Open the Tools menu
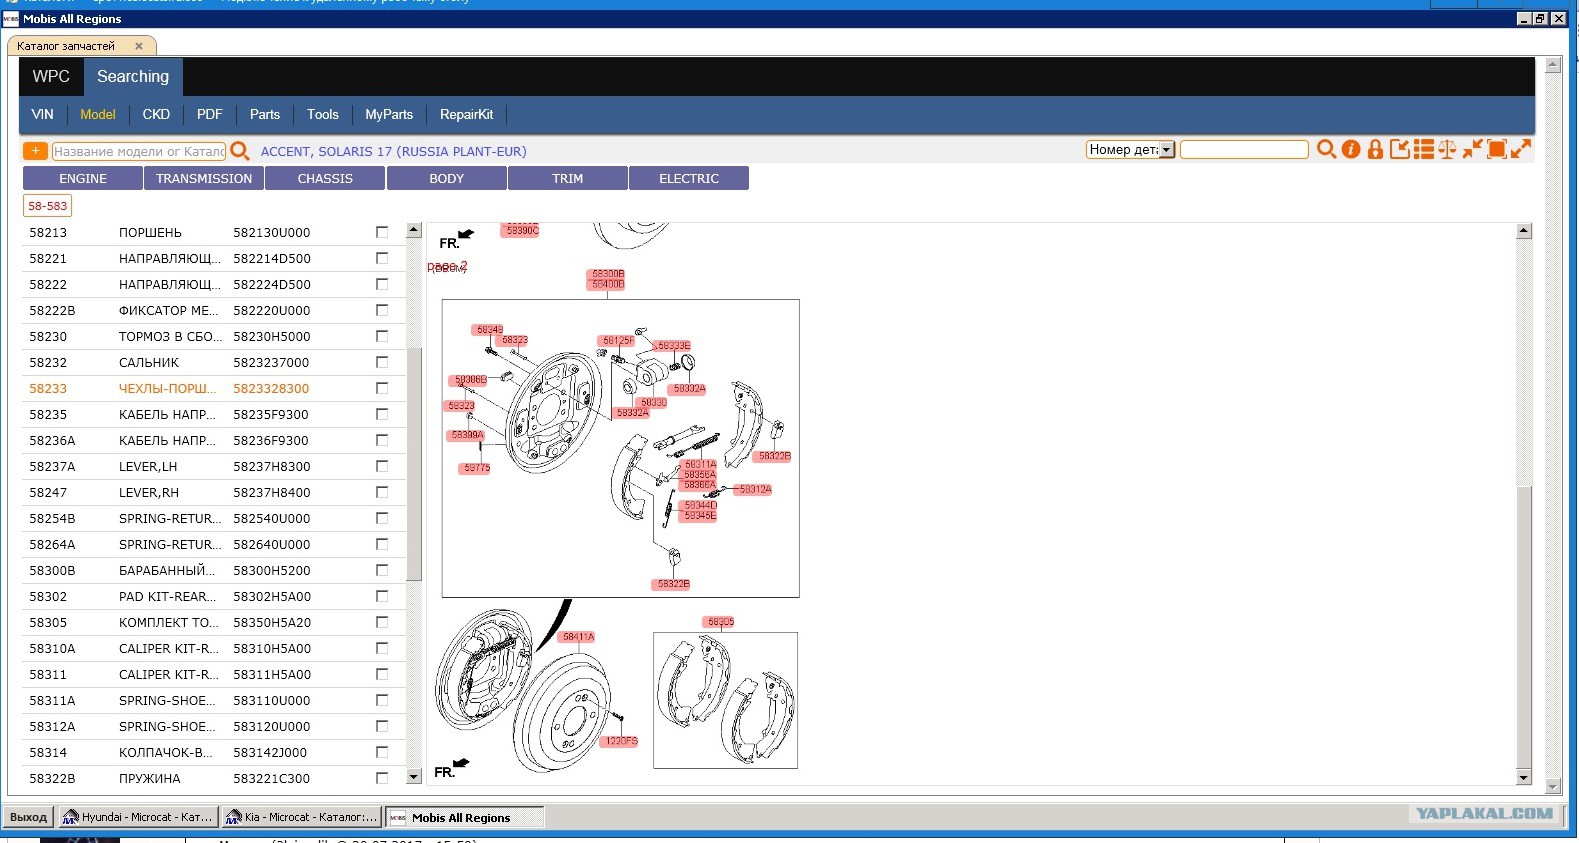 click(323, 114)
